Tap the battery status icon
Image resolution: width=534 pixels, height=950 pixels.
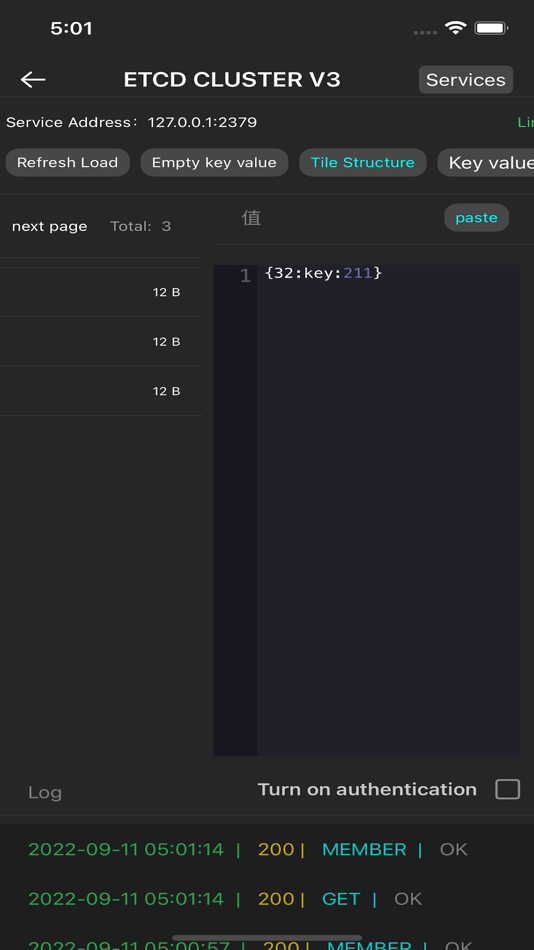(491, 28)
